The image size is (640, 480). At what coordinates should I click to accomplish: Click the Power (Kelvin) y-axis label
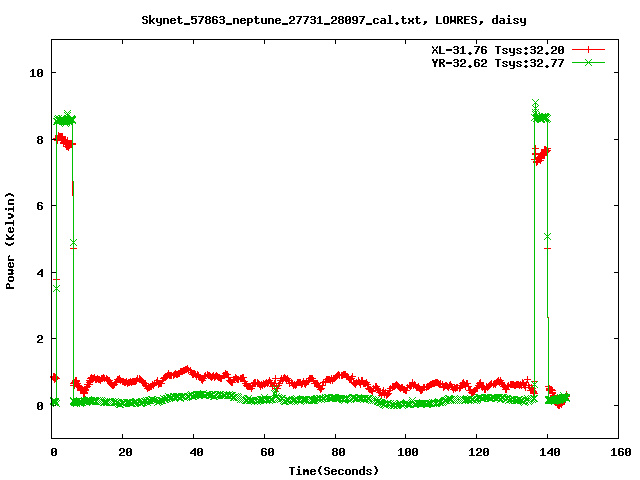[x=10, y=241]
